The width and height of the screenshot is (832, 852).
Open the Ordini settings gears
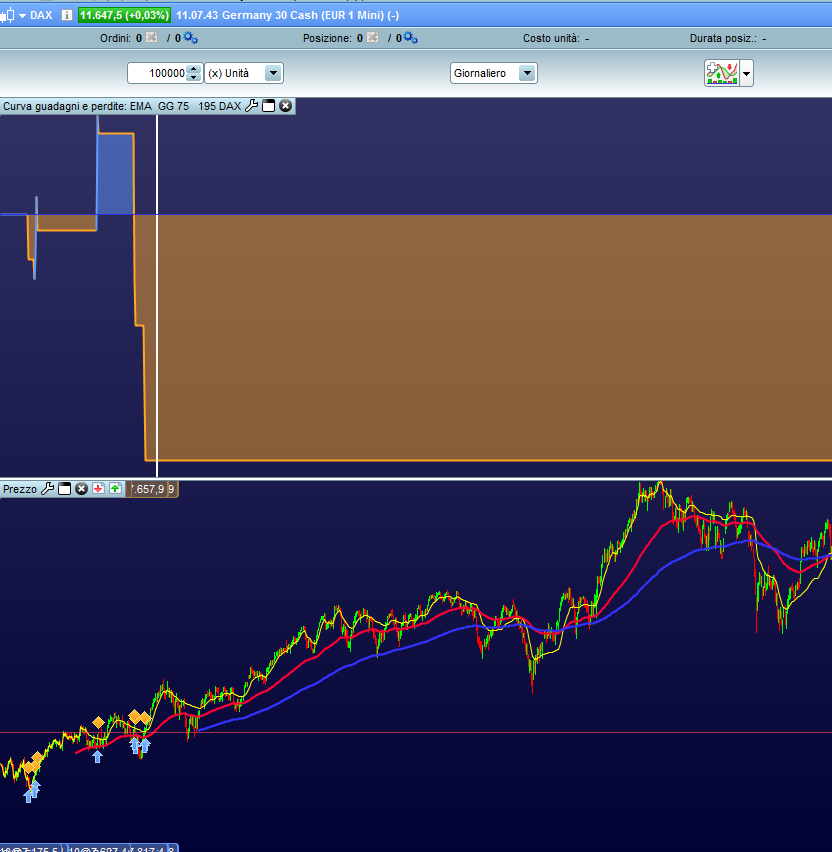(x=190, y=37)
